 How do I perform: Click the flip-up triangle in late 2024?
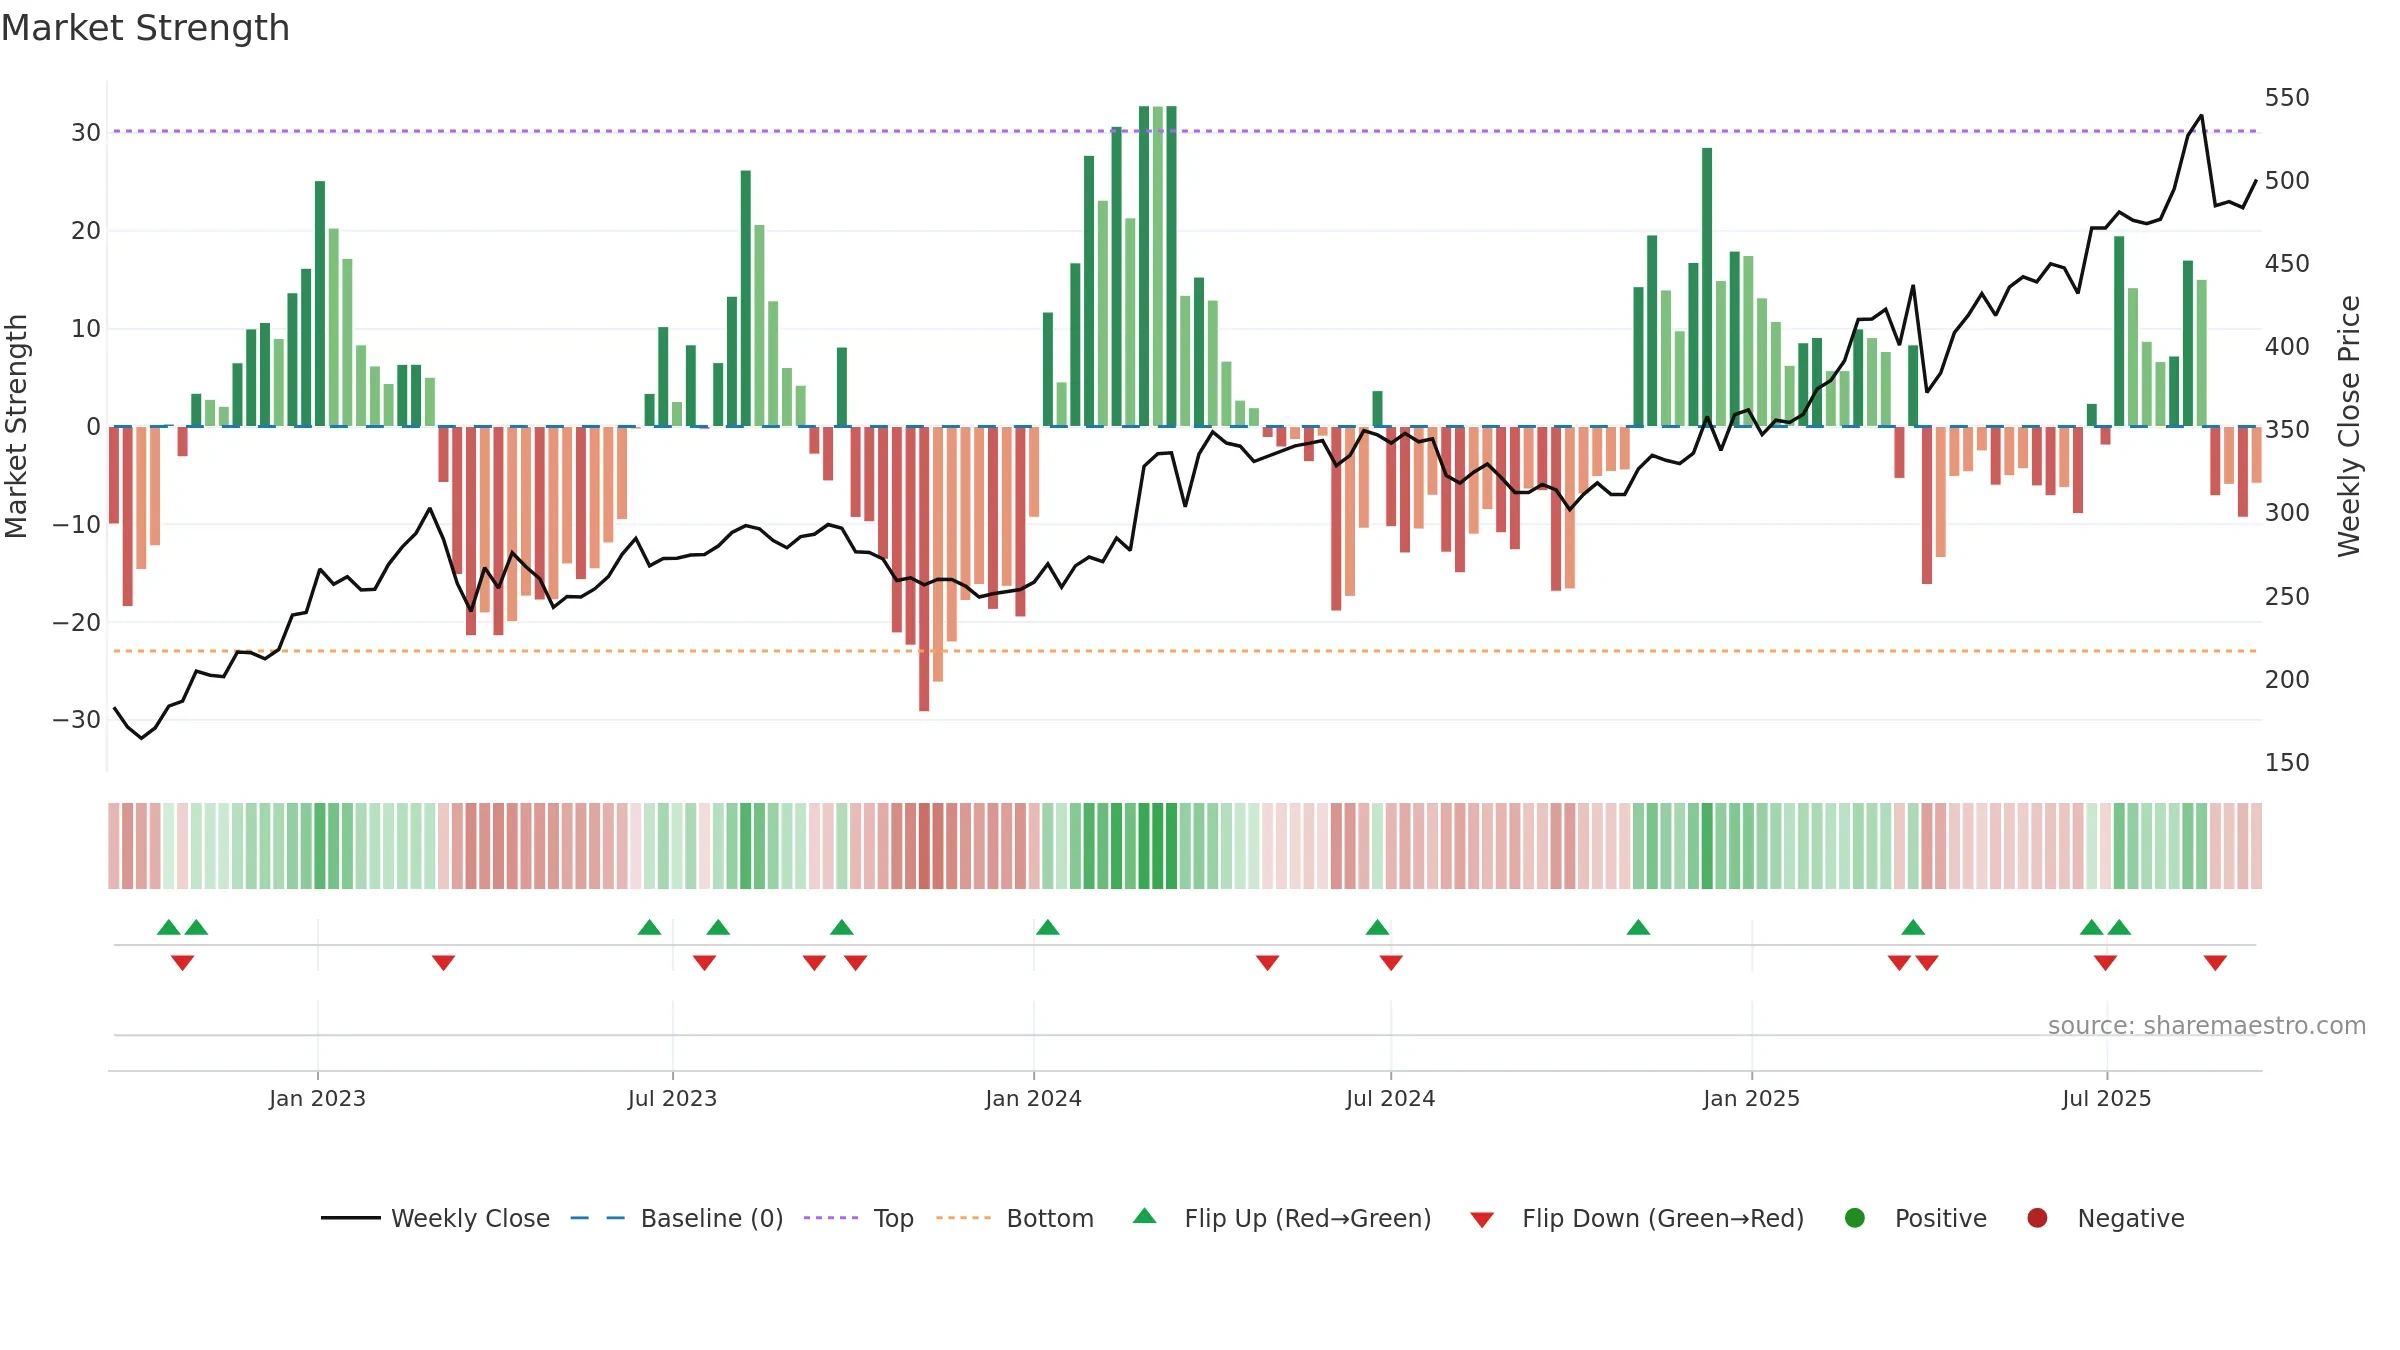(1638, 927)
